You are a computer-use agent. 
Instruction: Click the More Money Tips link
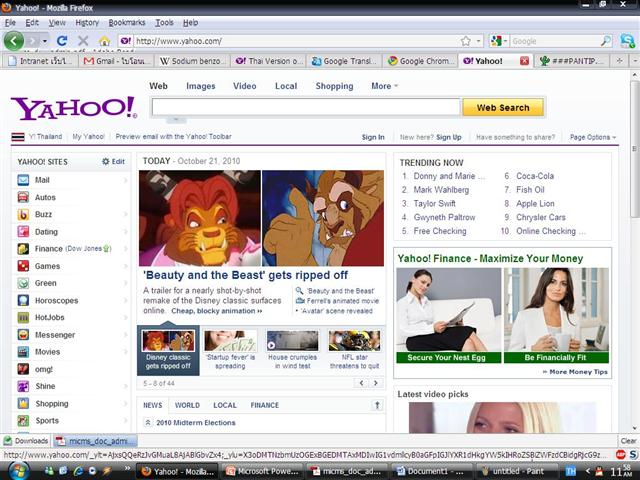tap(575, 372)
